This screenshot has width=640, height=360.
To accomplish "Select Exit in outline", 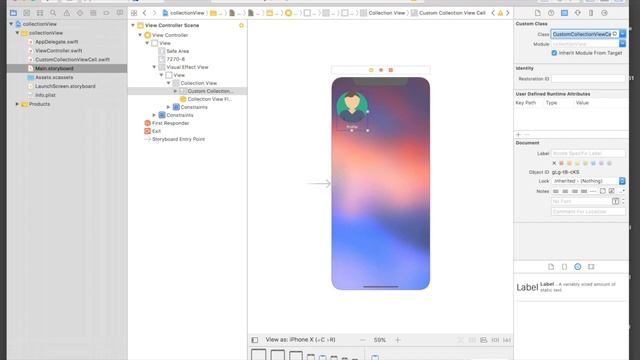I will pyautogui.click(x=156, y=131).
